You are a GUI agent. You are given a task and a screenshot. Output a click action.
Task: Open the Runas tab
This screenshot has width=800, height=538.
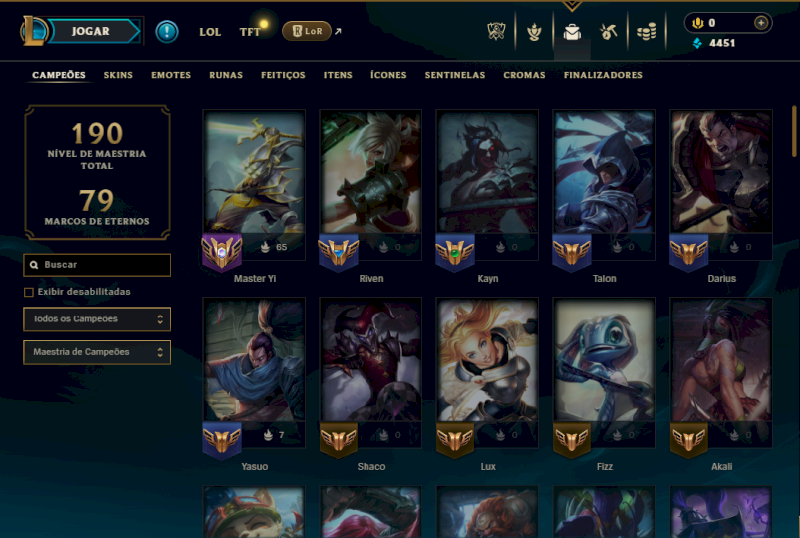[x=226, y=75]
